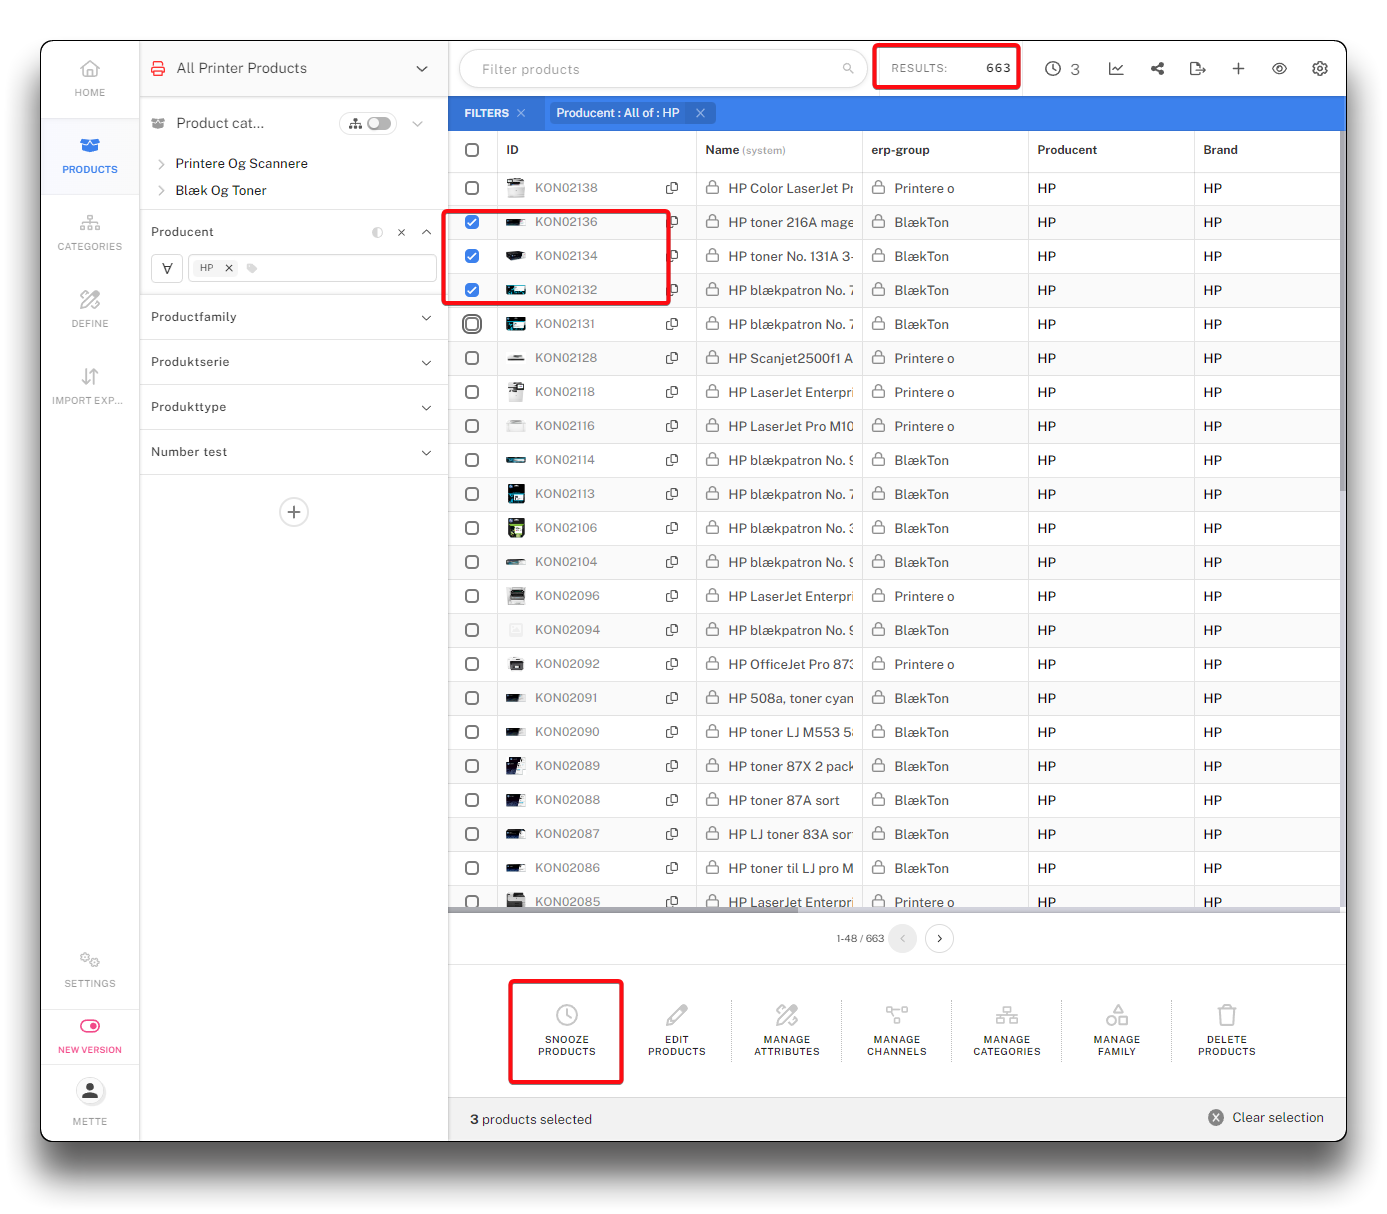Click the Delete Products trash icon
The height and width of the screenshot is (1214, 1387).
(1226, 1015)
